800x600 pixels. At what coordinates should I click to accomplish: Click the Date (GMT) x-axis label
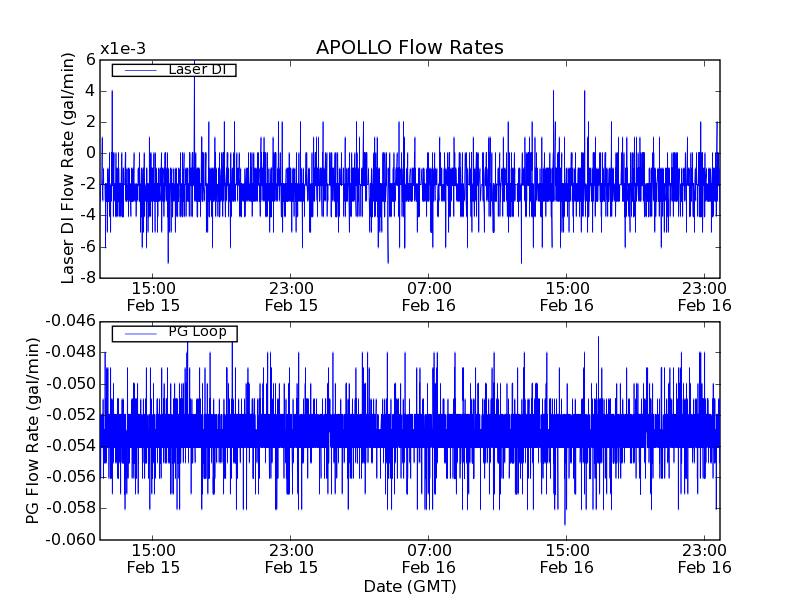tap(409, 586)
